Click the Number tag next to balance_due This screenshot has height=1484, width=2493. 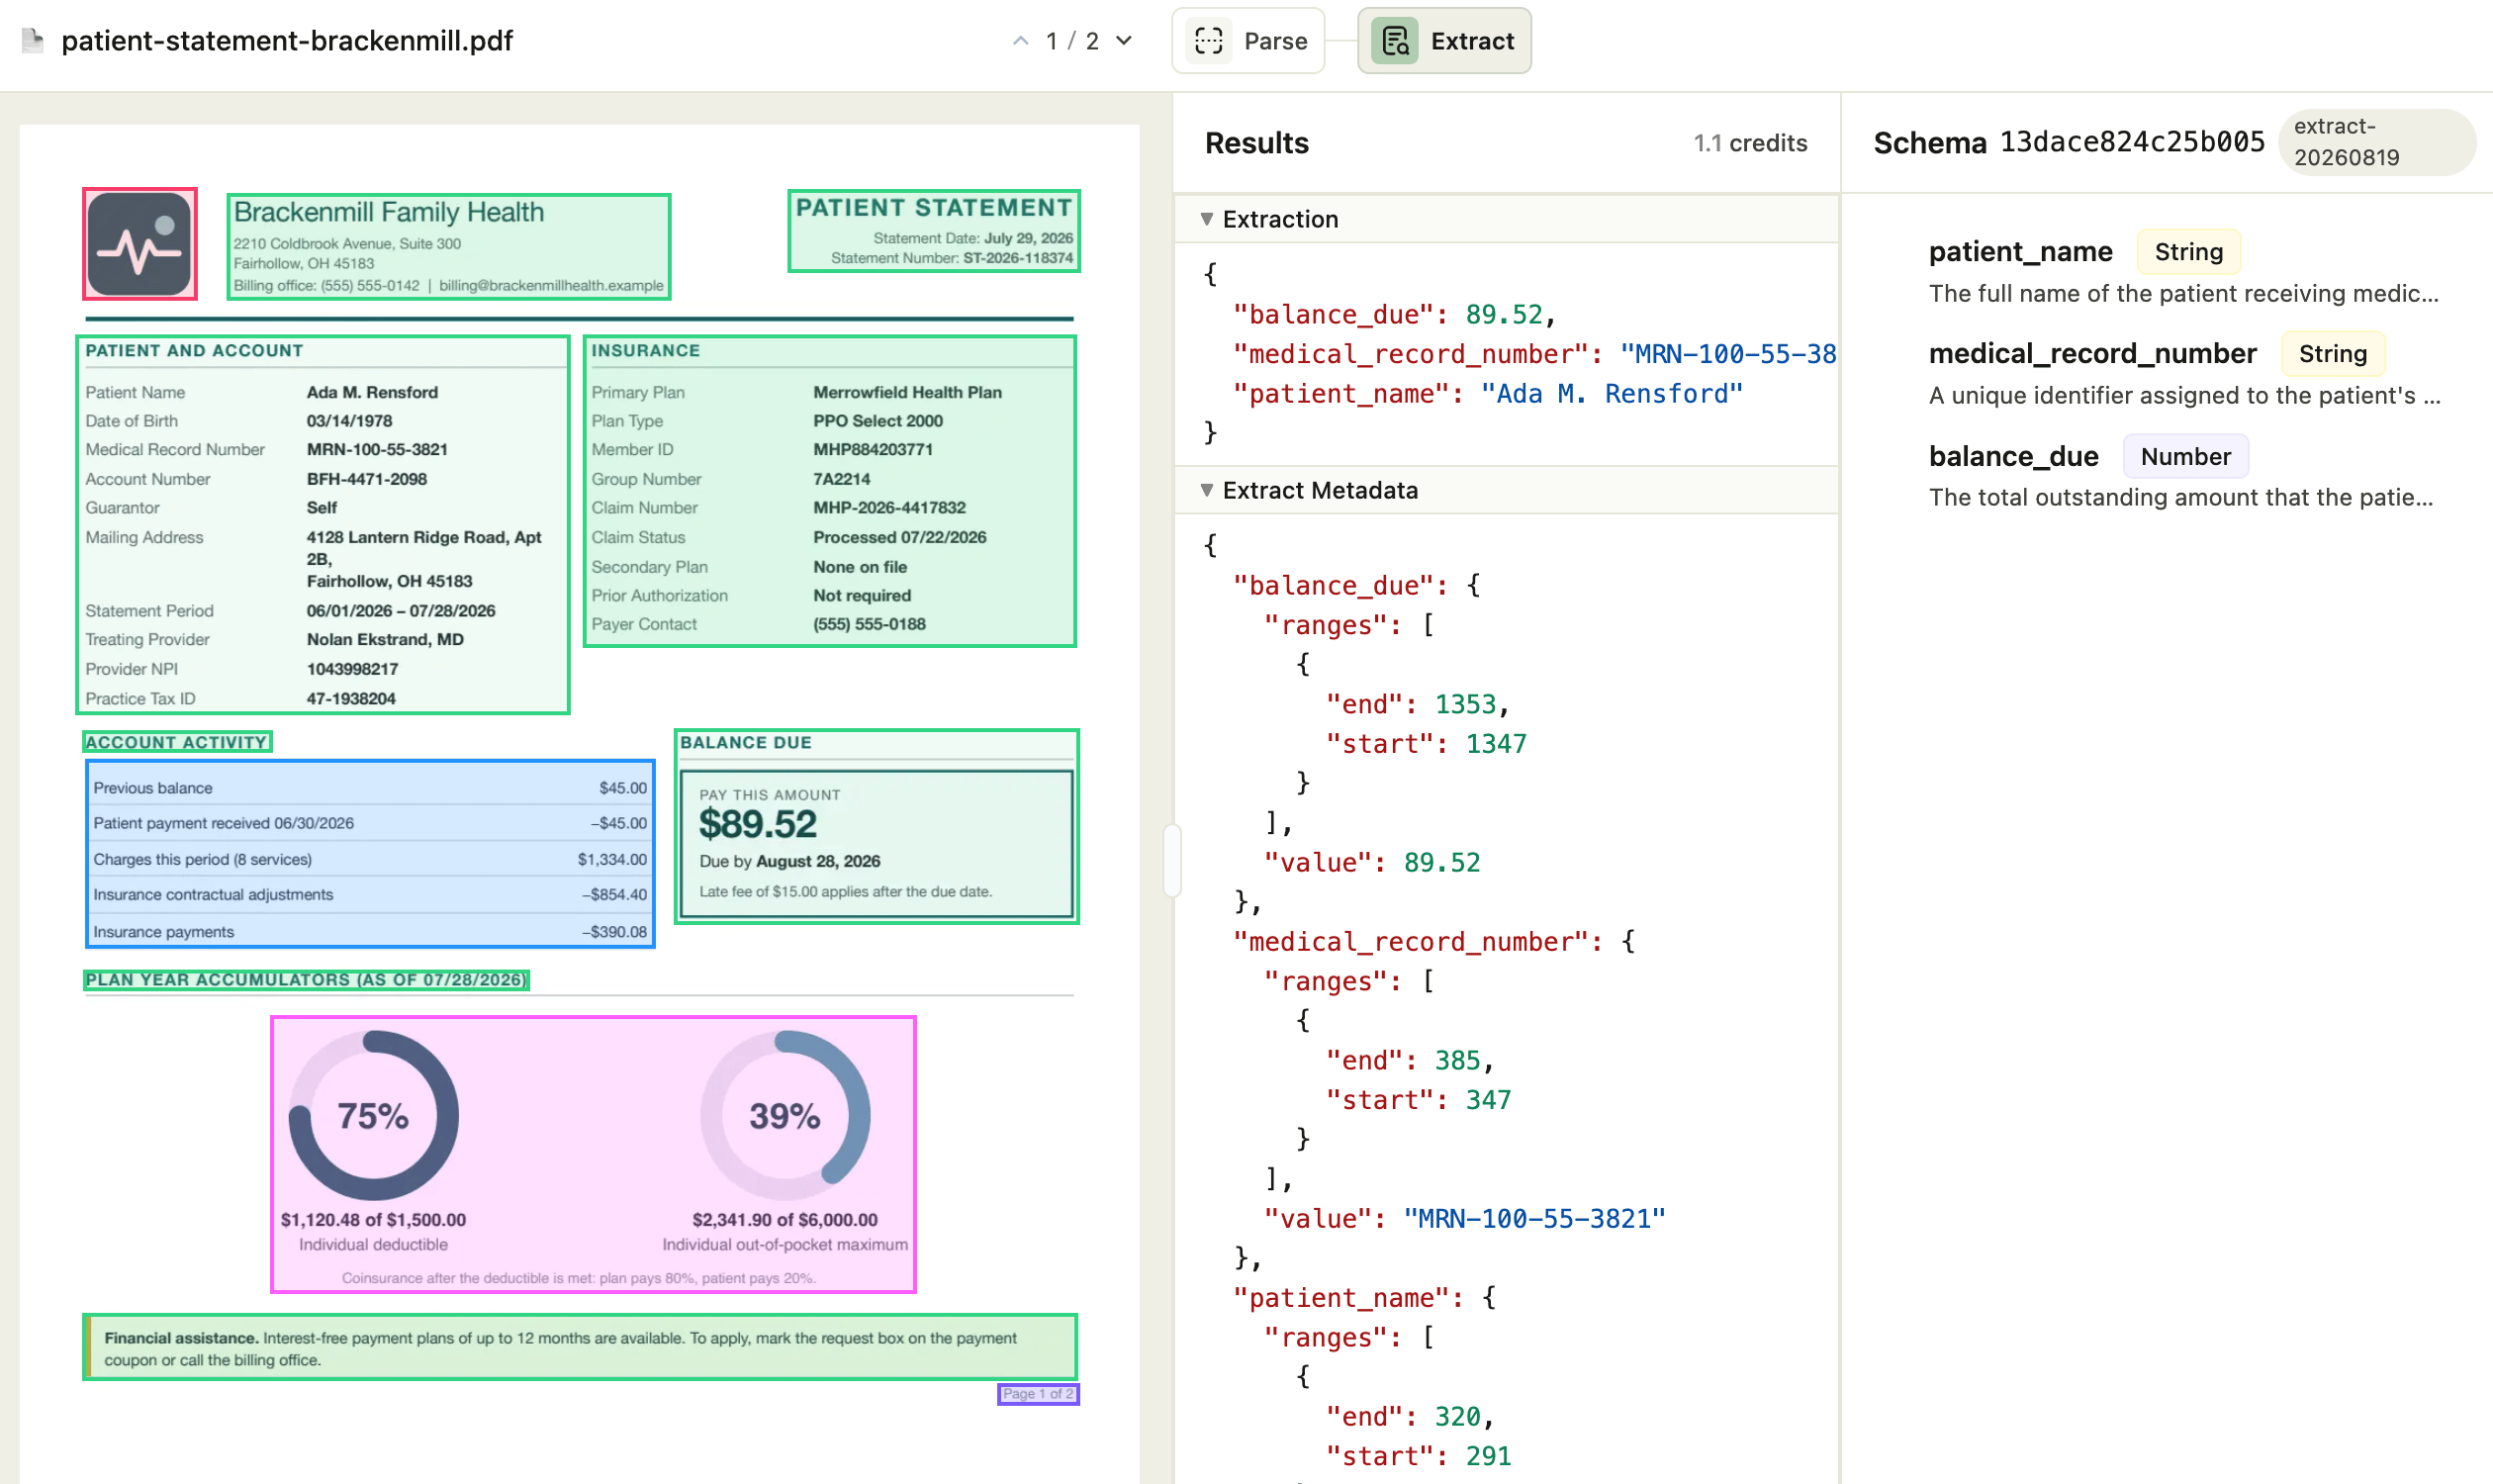[x=2185, y=457]
